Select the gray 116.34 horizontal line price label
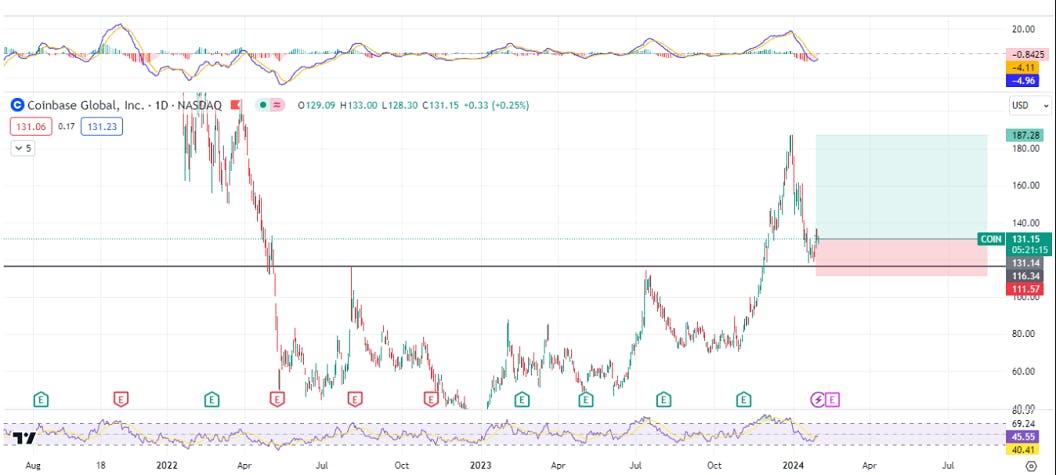This screenshot has height=475, width=1056. pyautogui.click(x=1026, y=276)
